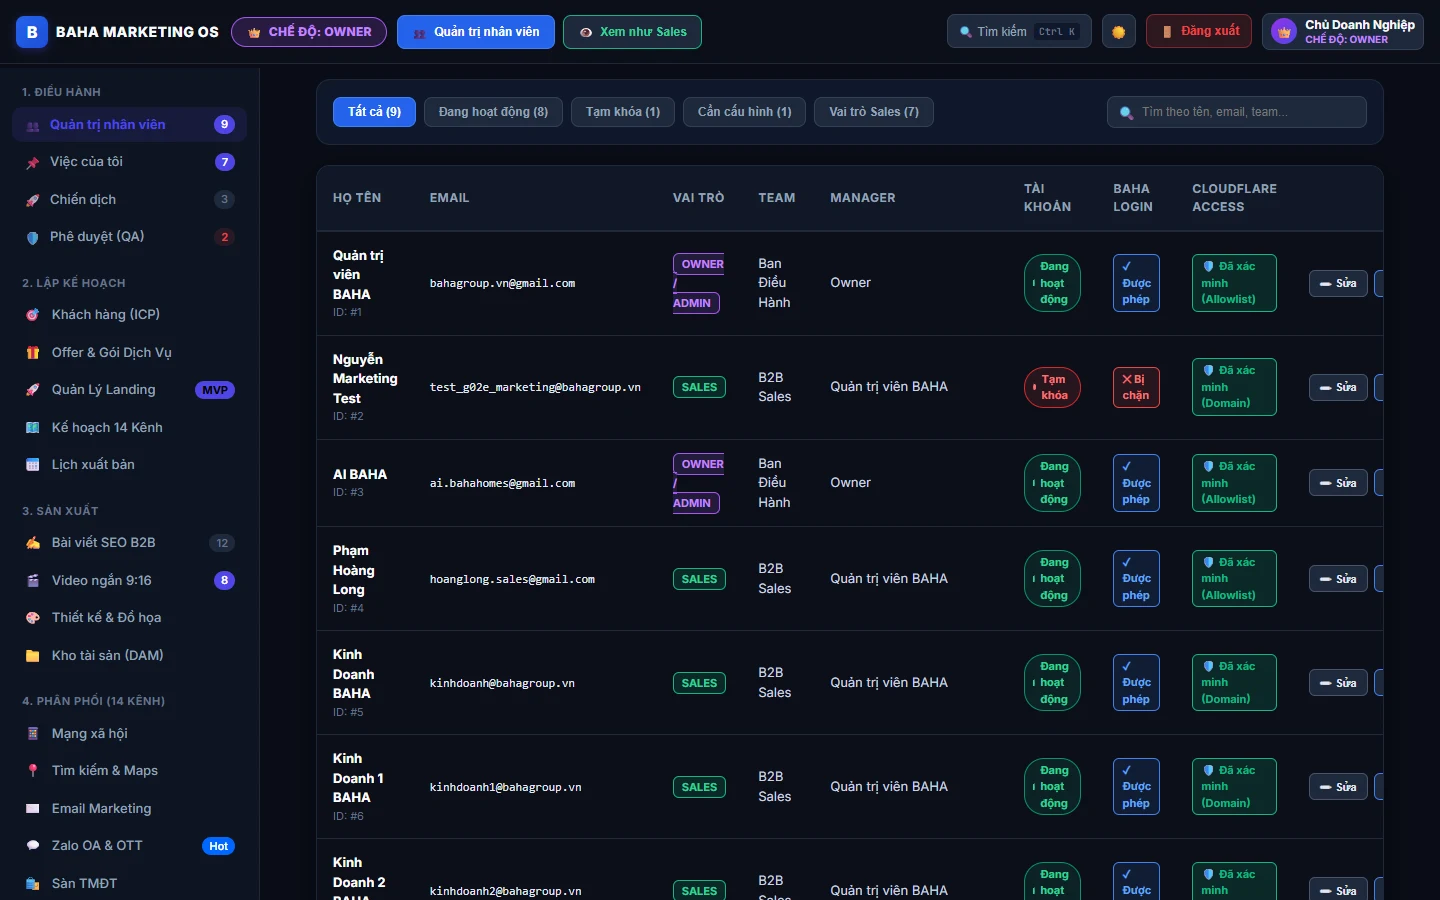1440x900 pixels.
Task: Filter by Tạm khóa (1)
Action: [623, 112]
